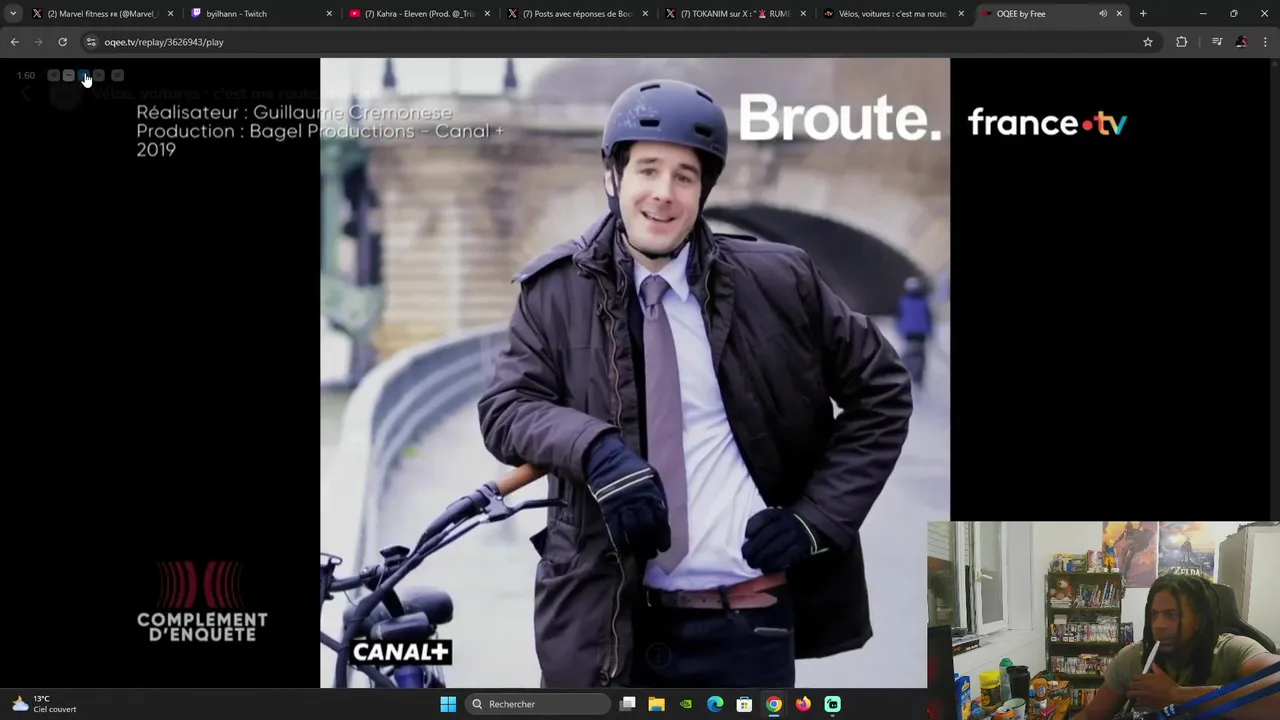This screenshot has width=1280, height=720.
Task: View site information for oqee.tv
Action: coord(91,42)
